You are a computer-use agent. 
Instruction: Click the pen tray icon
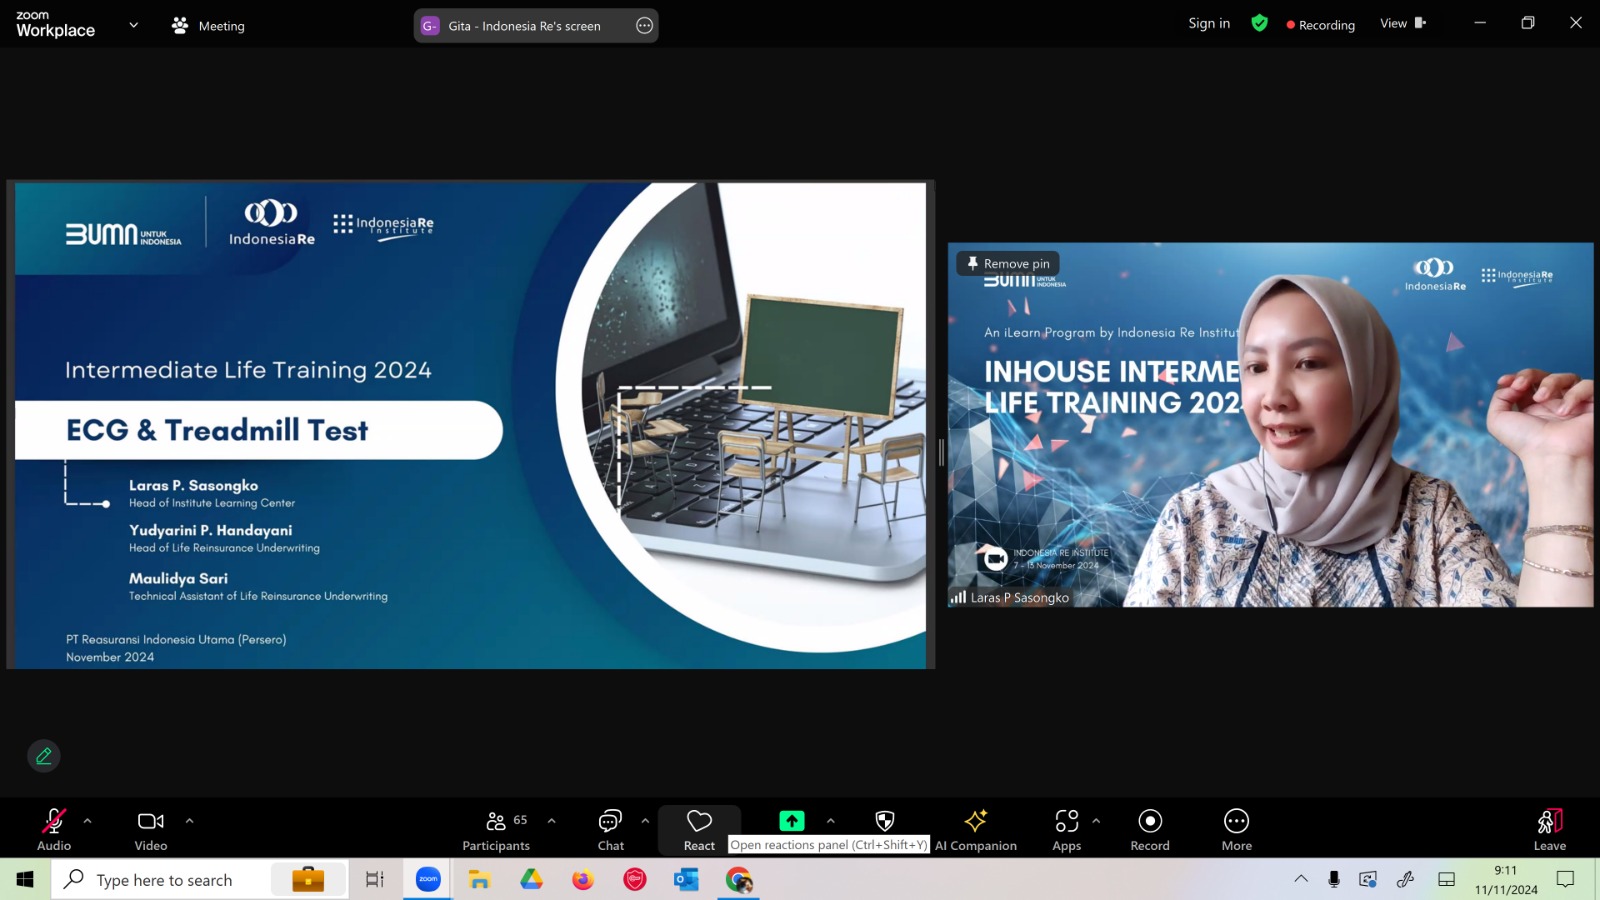click(1406, 879)
